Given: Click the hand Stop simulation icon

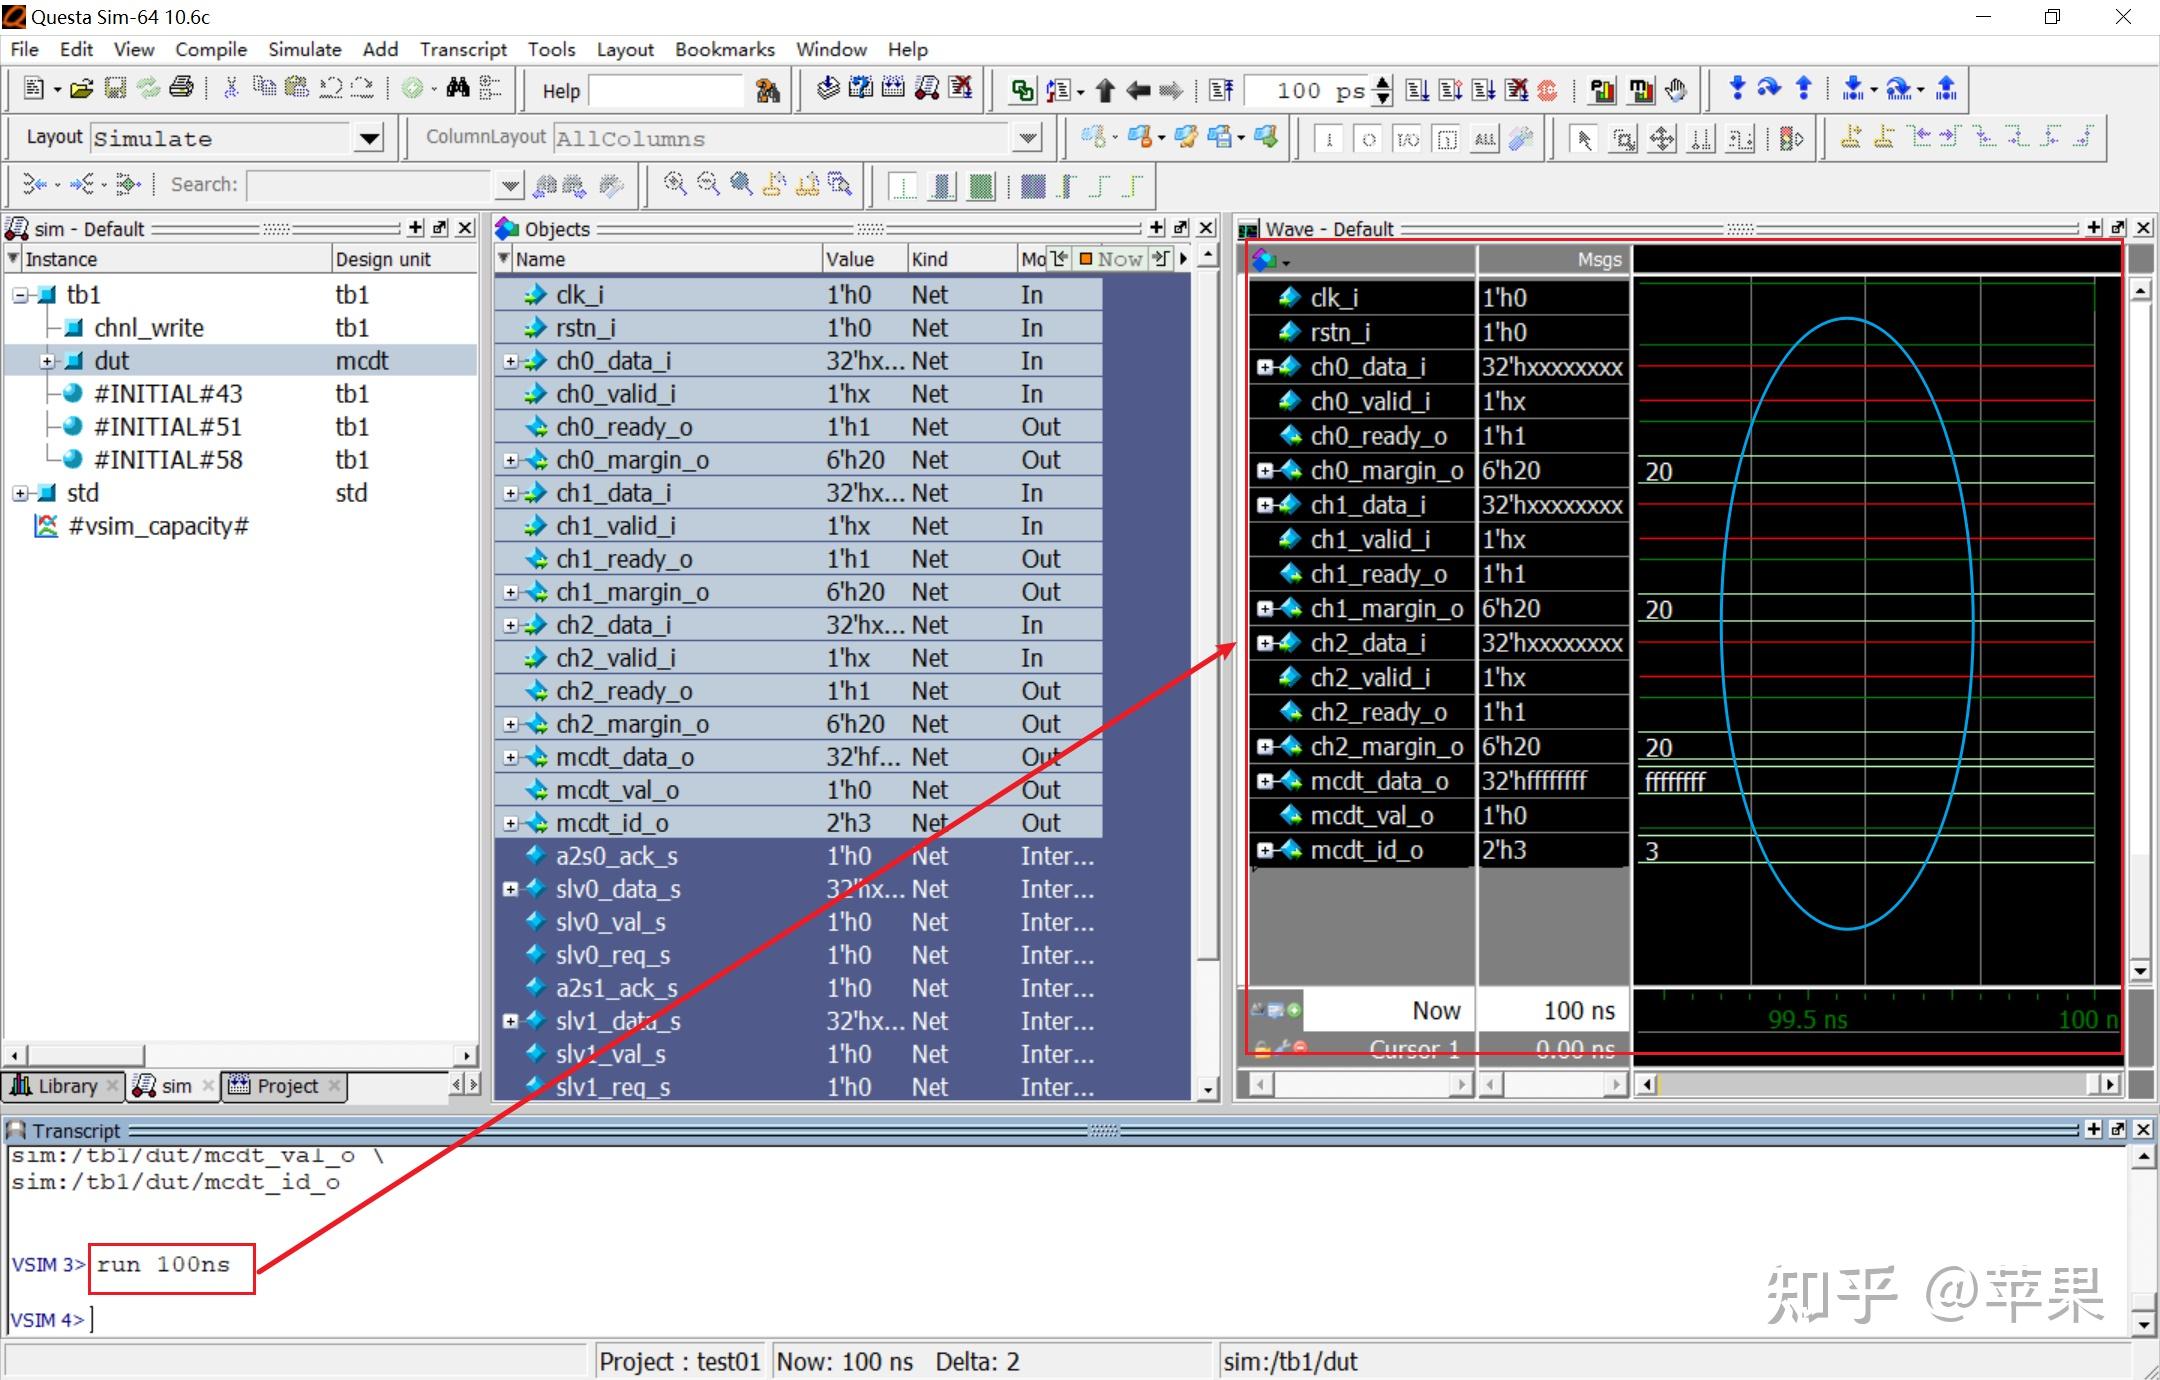Looking at the screenshot, I should (1677, 90).
